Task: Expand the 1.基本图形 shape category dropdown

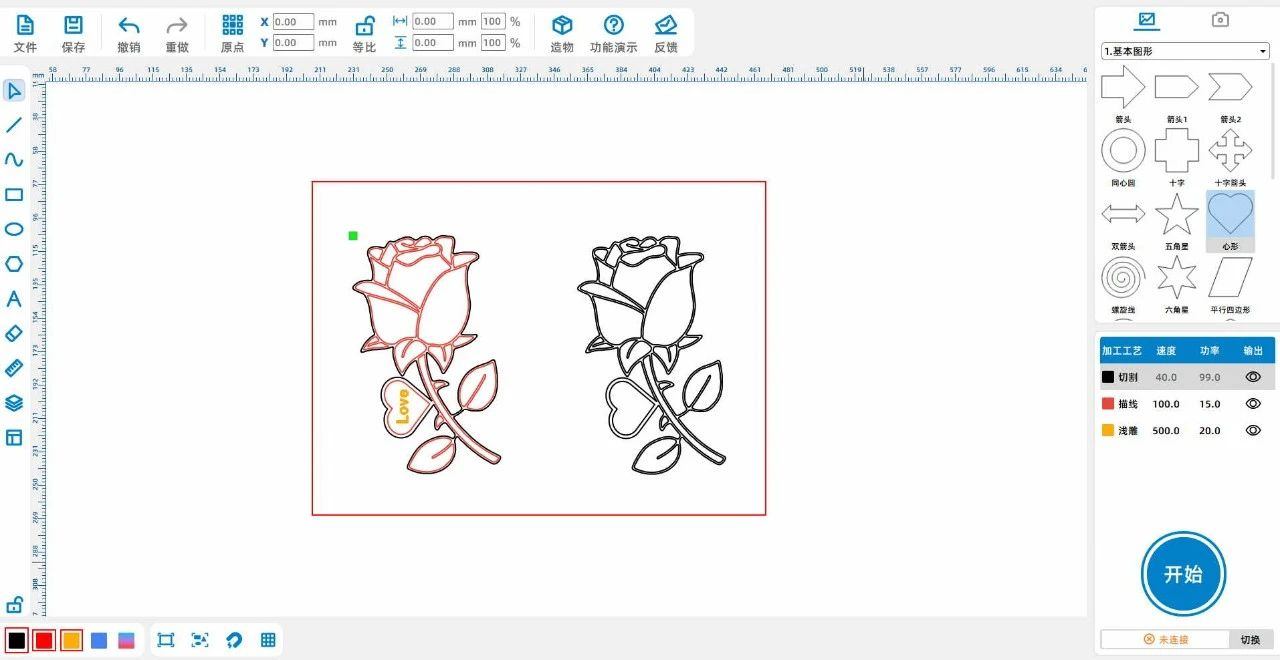Action: (1184, 51)
